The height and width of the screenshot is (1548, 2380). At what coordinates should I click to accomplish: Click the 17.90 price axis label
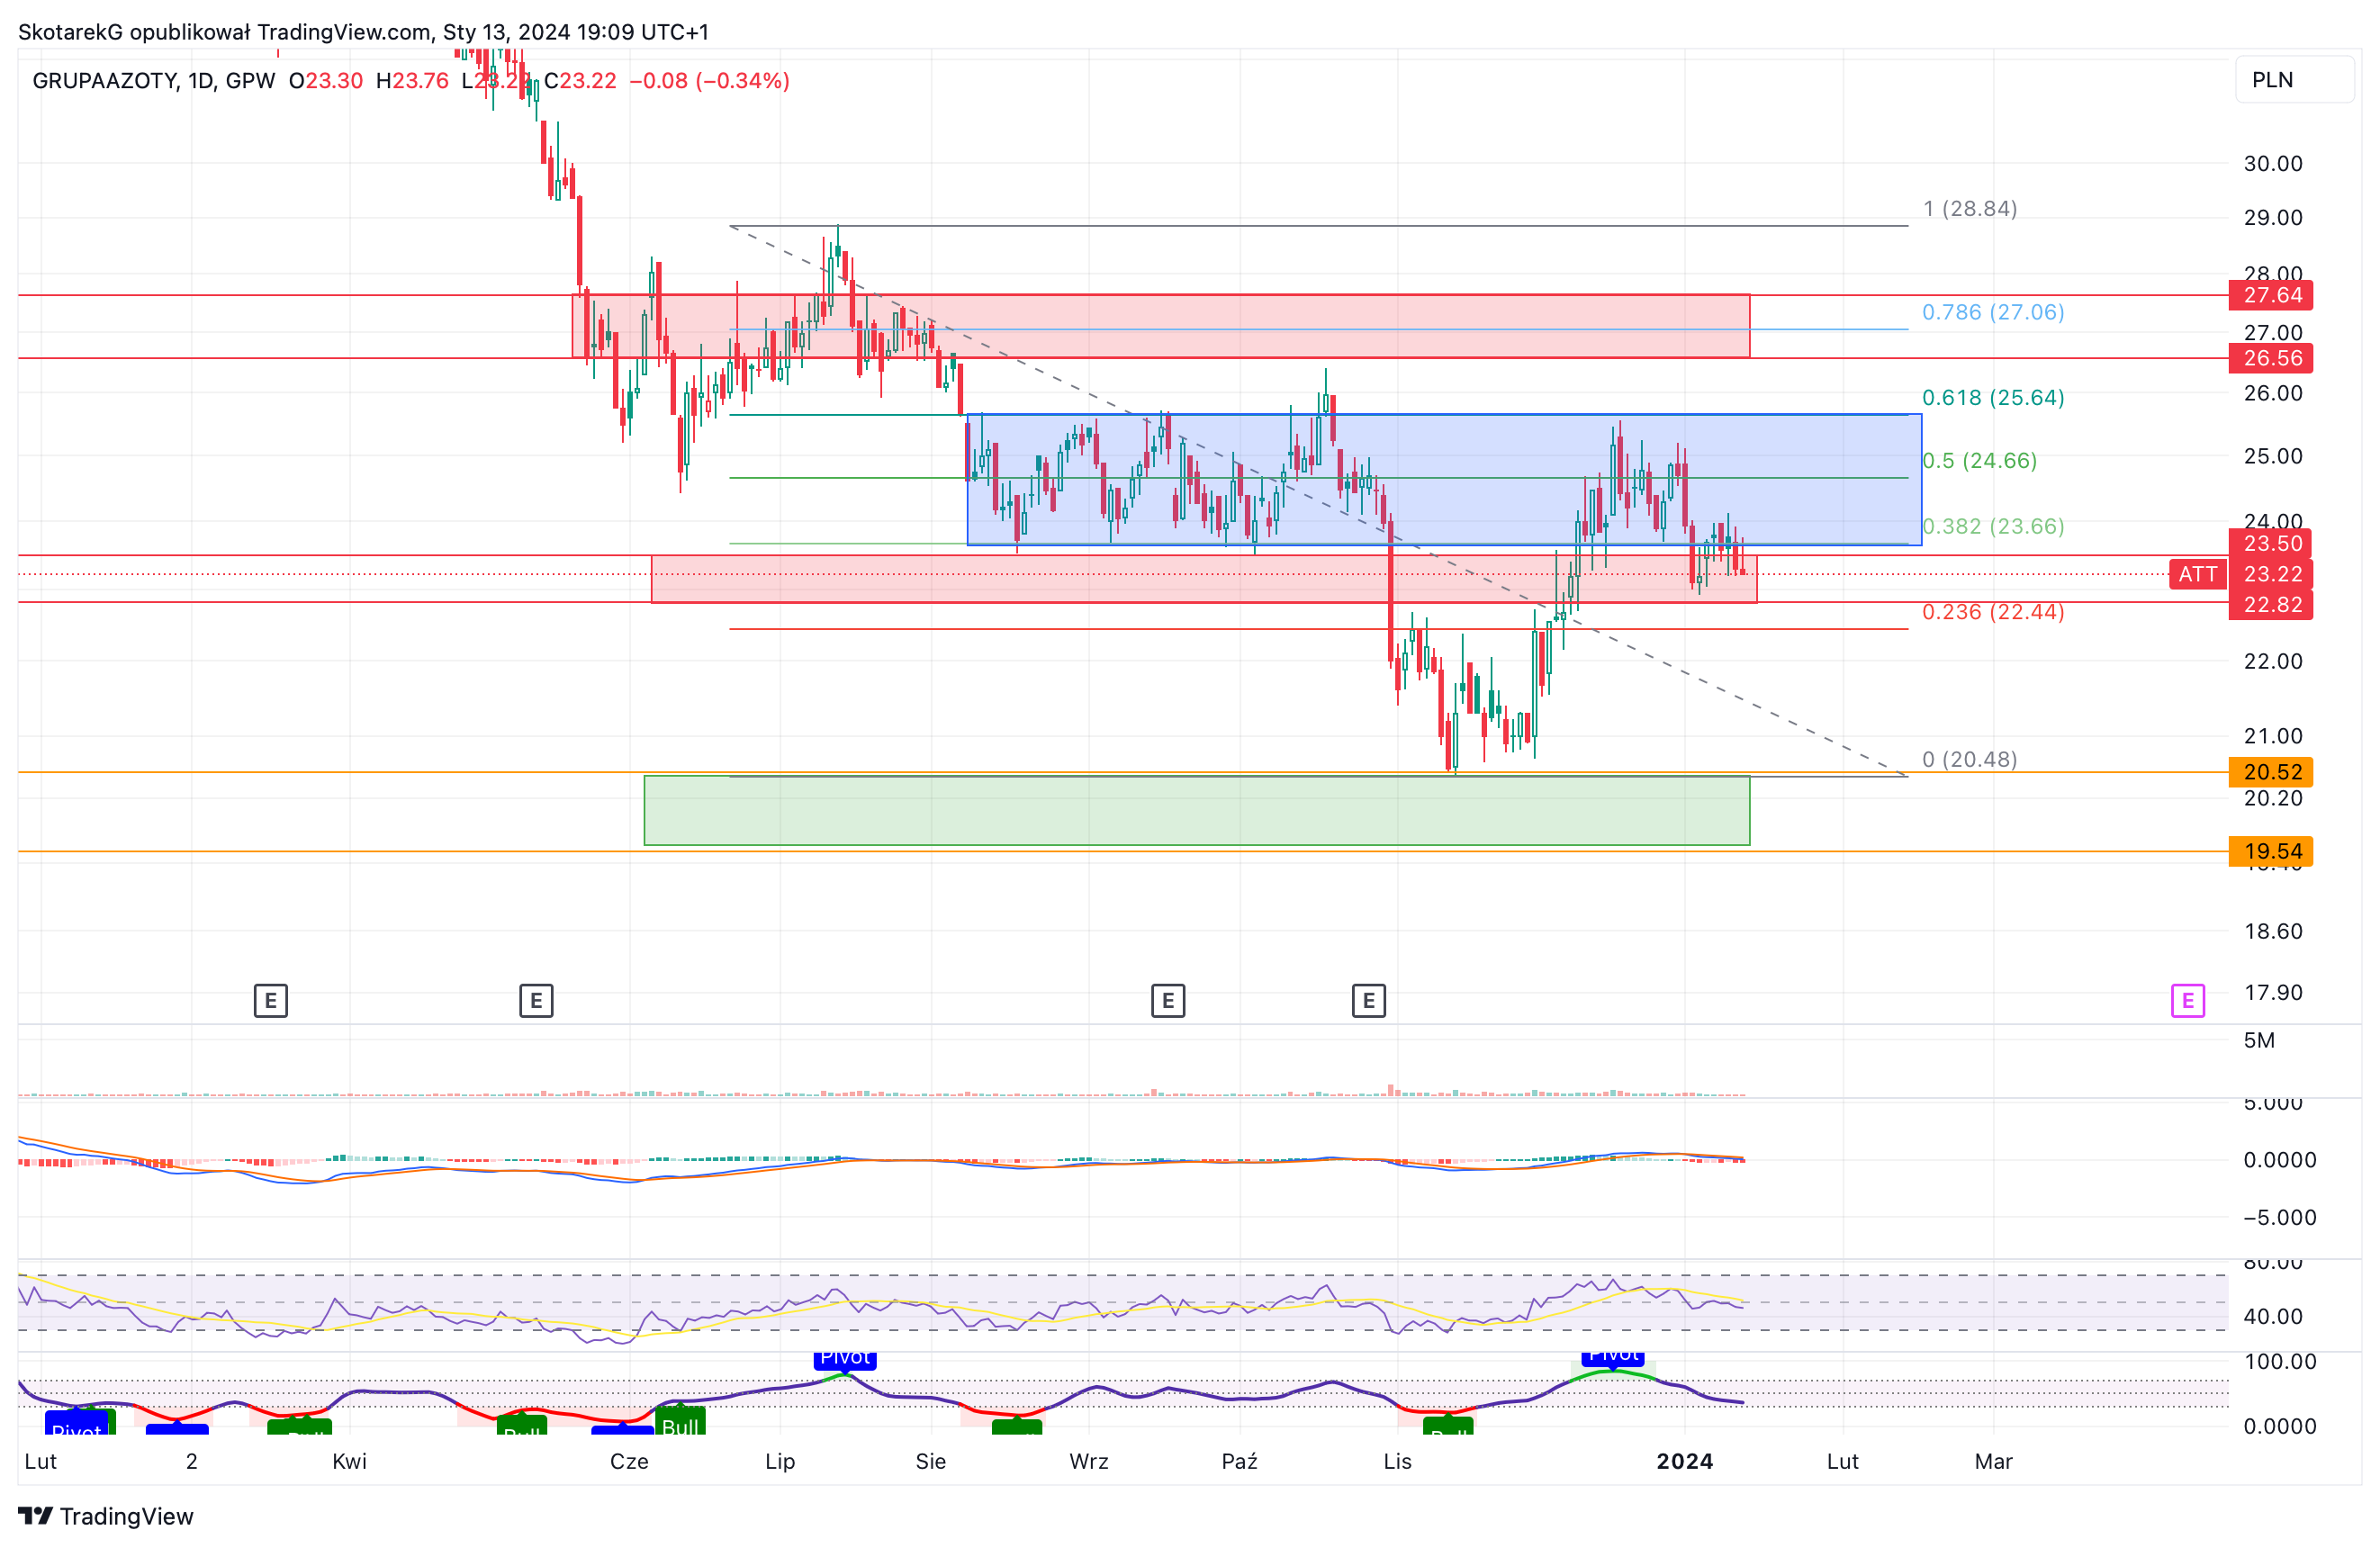[2272, 992]
